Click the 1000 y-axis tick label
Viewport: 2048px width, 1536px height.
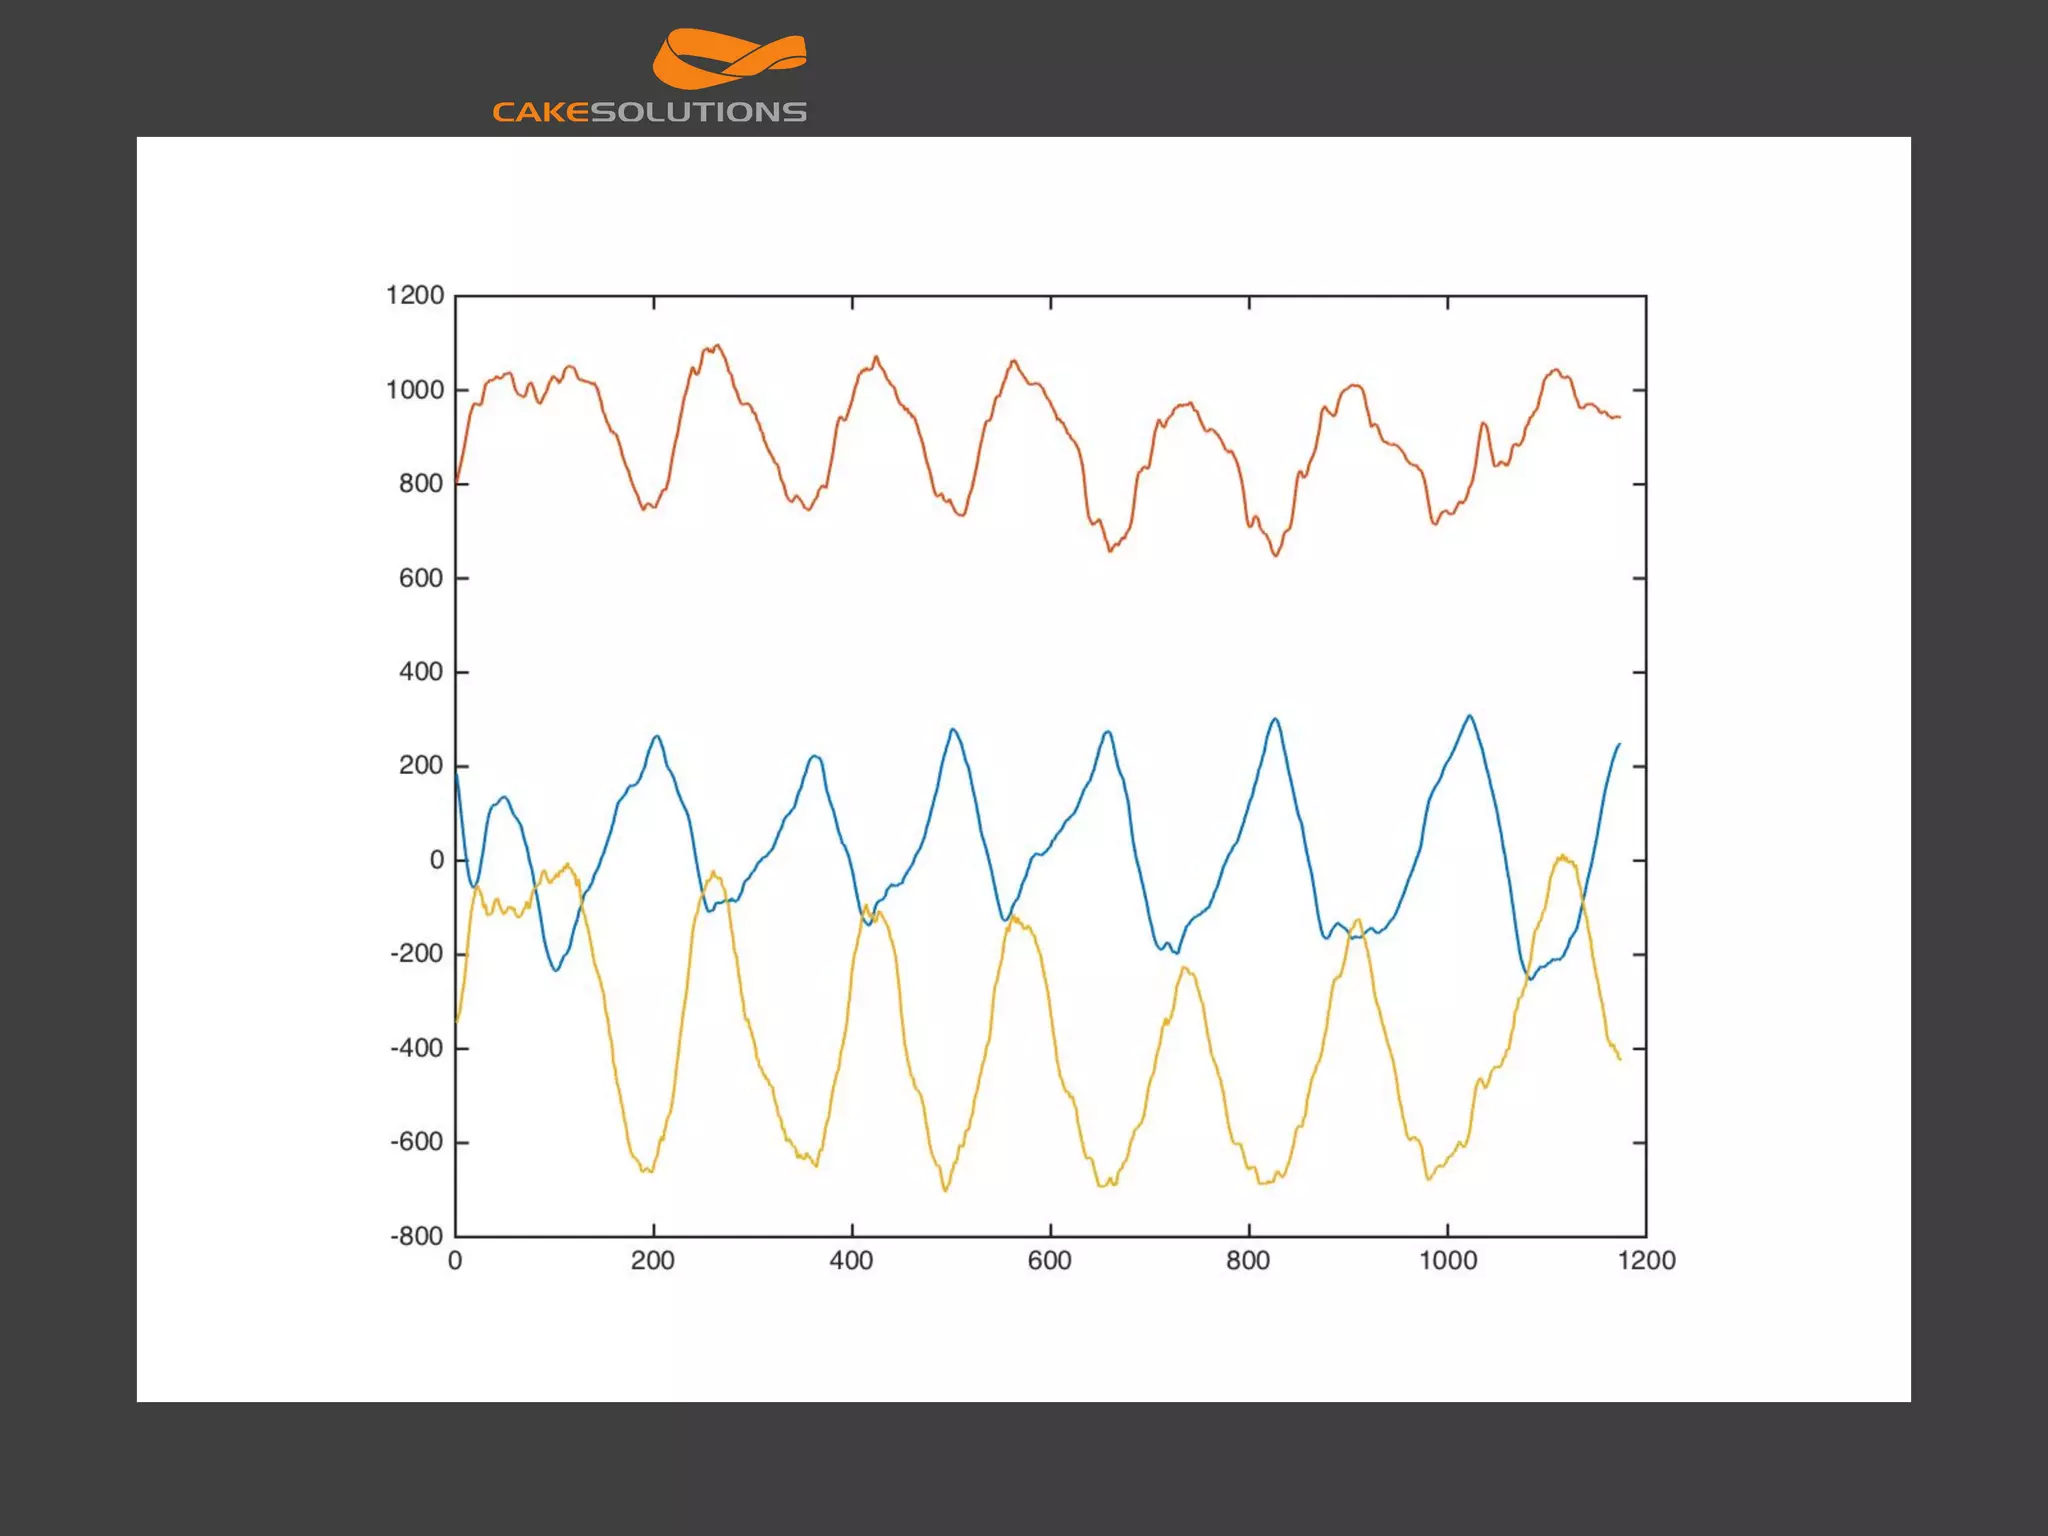(x=415, y=390)
